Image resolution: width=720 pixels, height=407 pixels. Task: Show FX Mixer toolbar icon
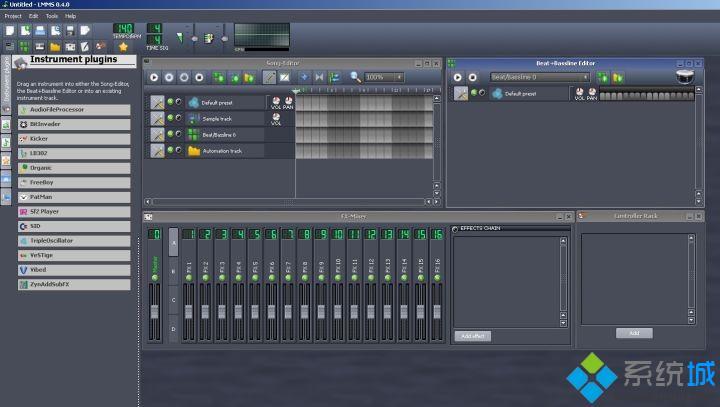point(70,46)
